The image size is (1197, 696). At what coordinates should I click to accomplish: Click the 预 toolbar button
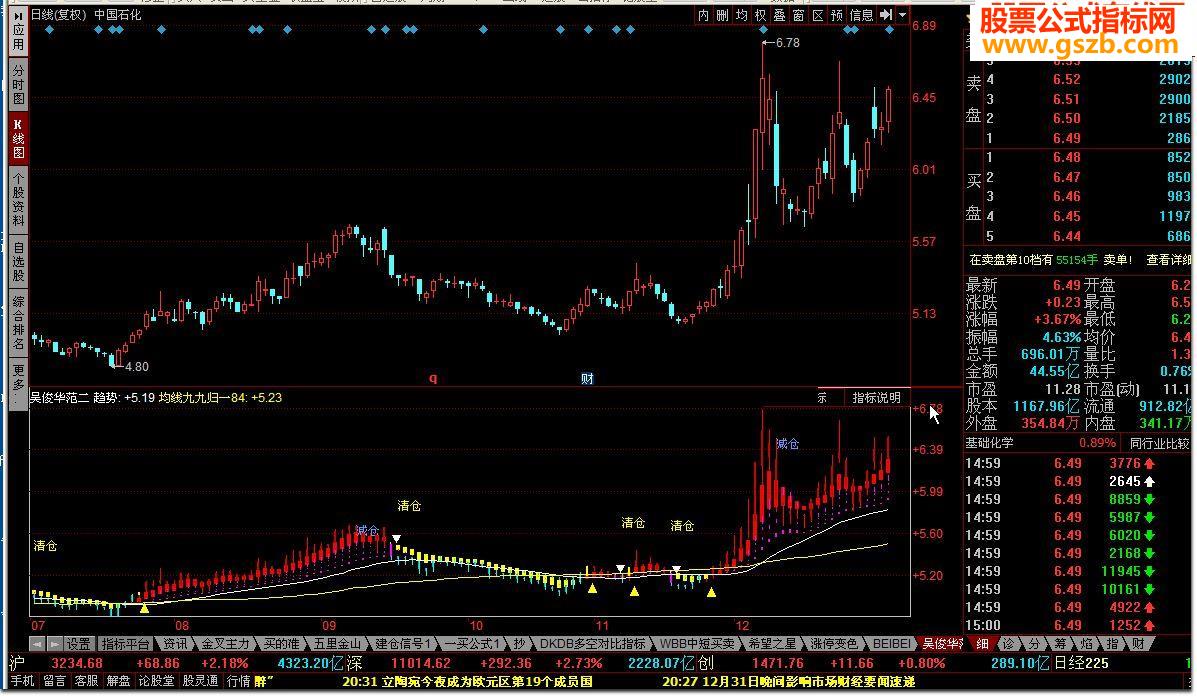[837, 15]
